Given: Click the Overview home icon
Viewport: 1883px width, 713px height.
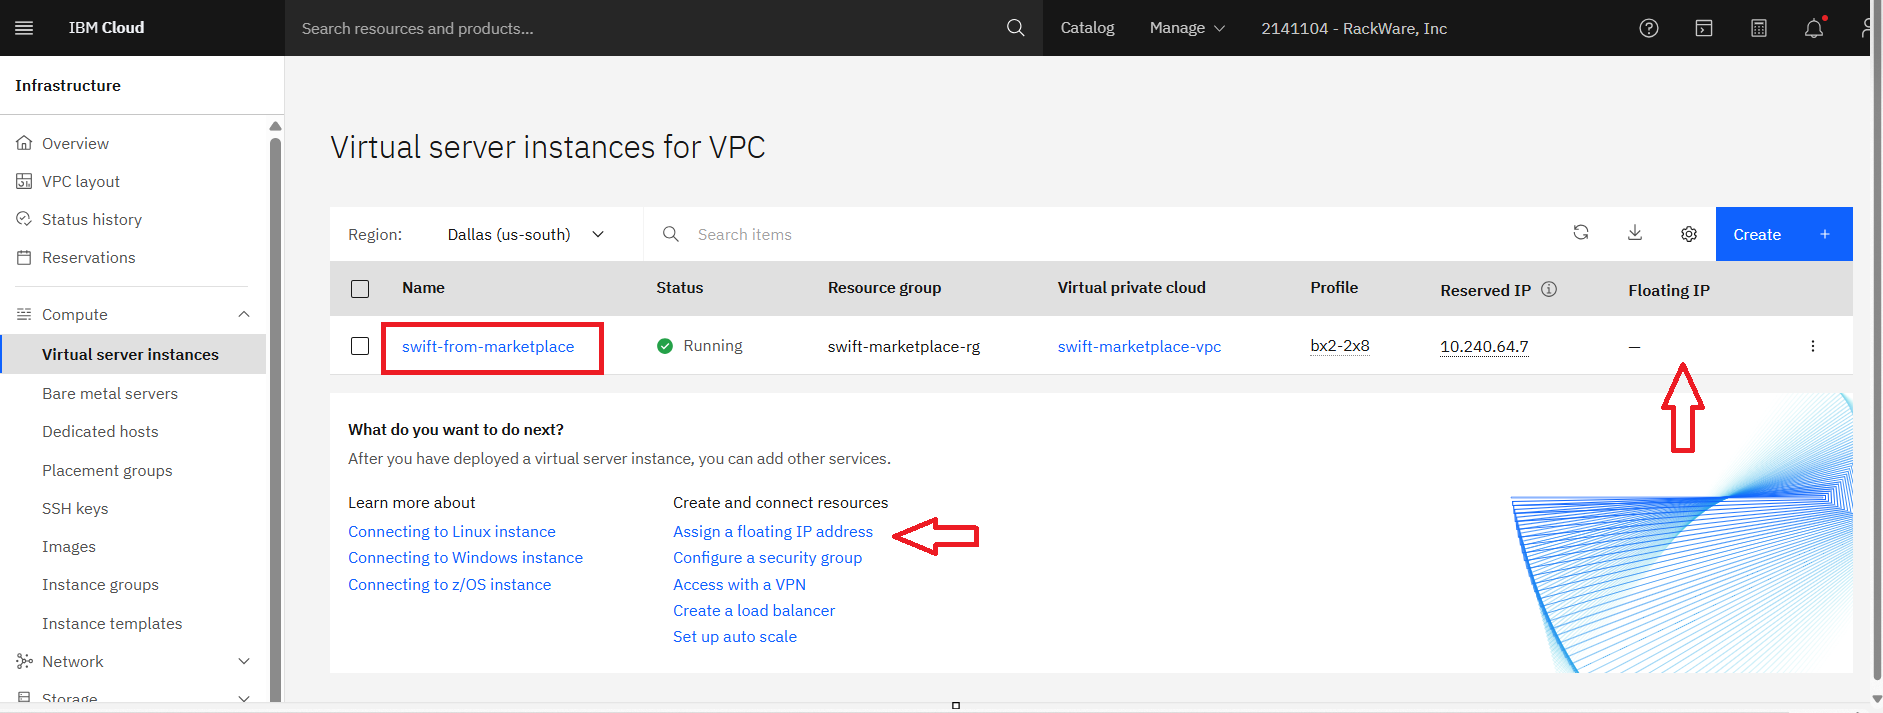Looking at the screenshot, I should 24,143.
